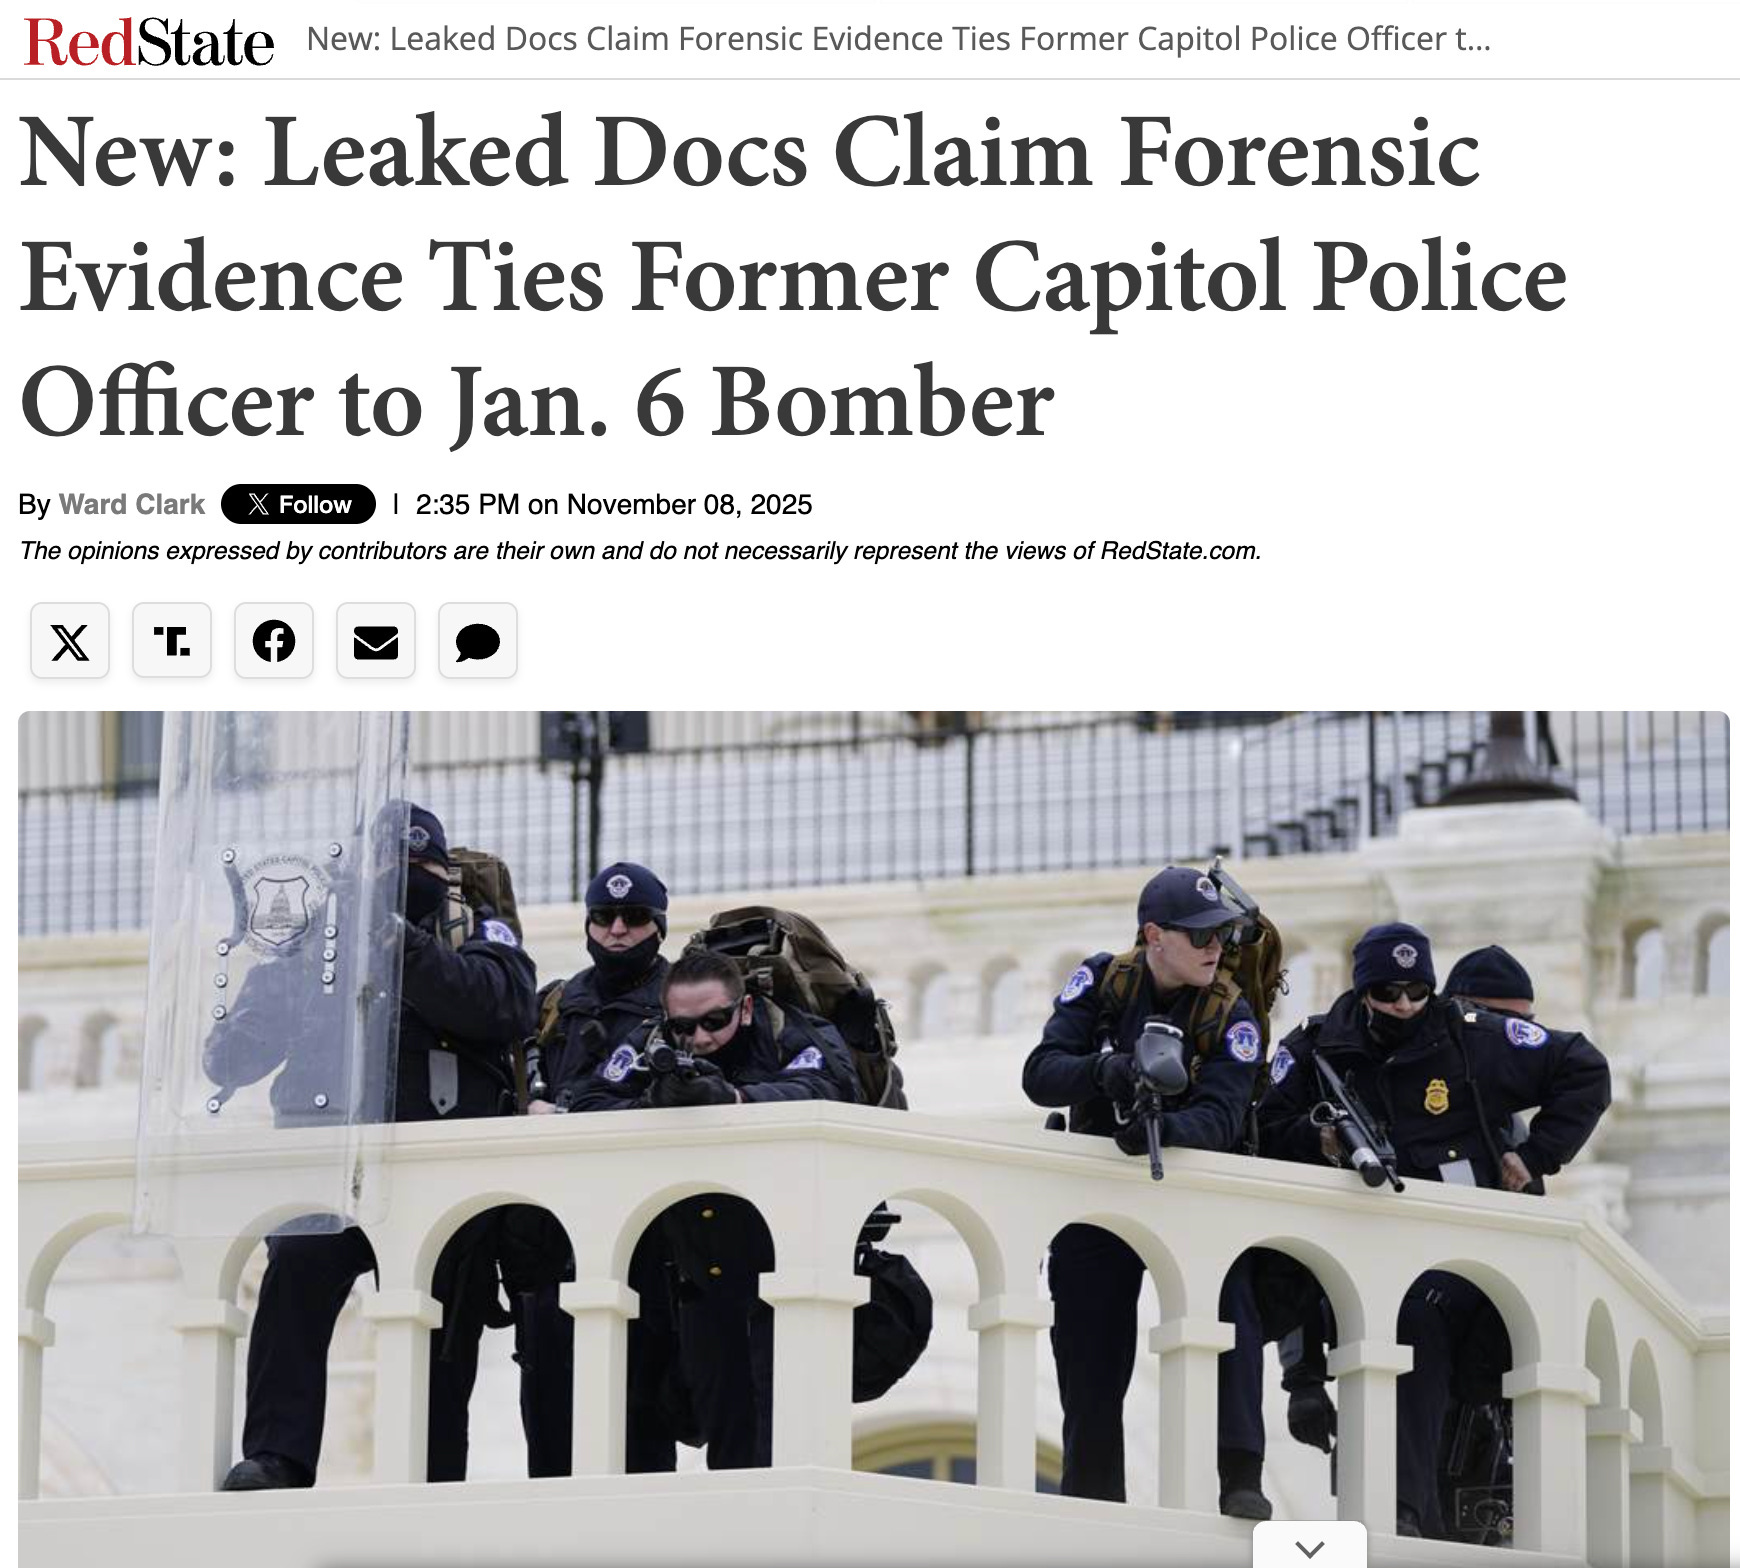Click the RedState logo
The height and width of the screenshot is (1568, 1740).
149,42
